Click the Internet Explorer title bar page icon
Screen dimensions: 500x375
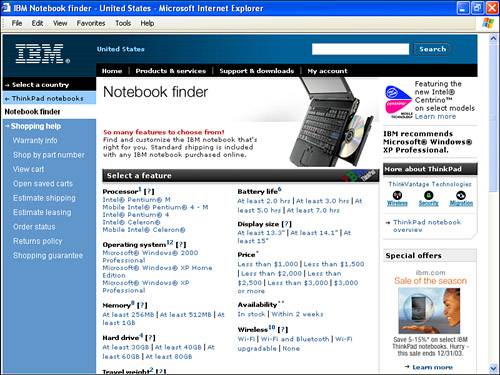tap(6, 8)
